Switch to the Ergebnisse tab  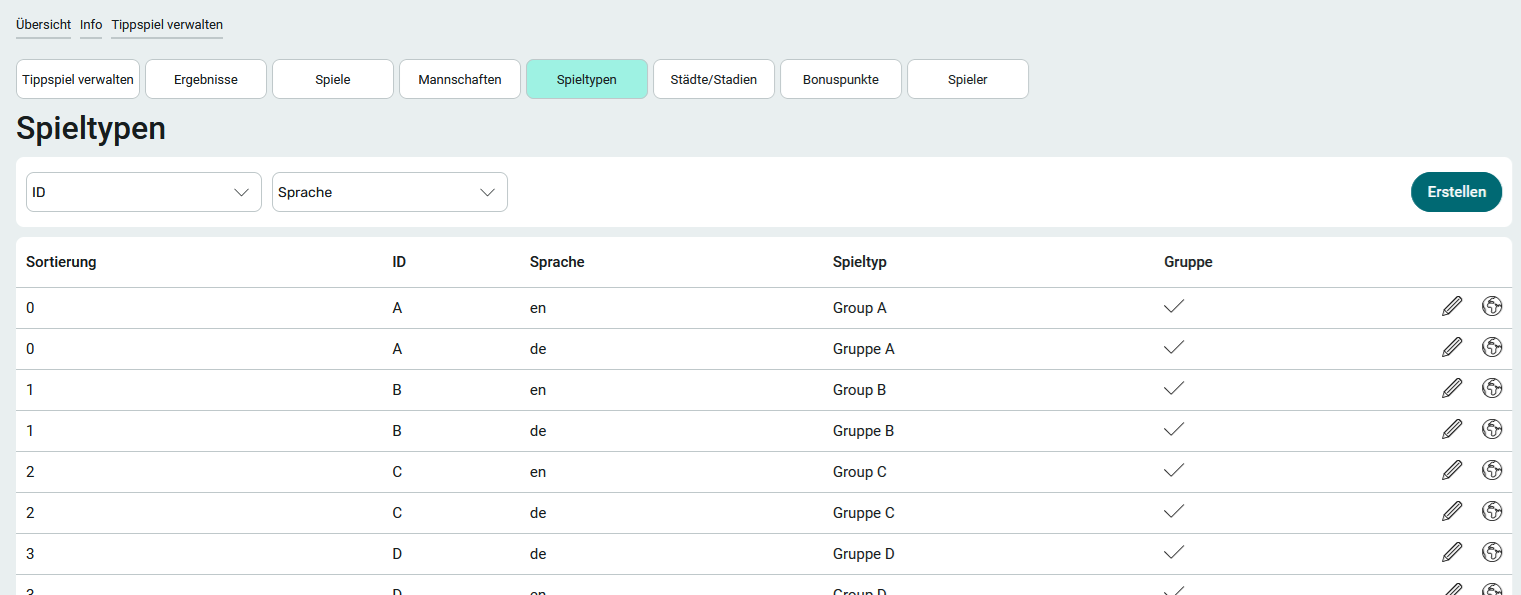(206, 80)
